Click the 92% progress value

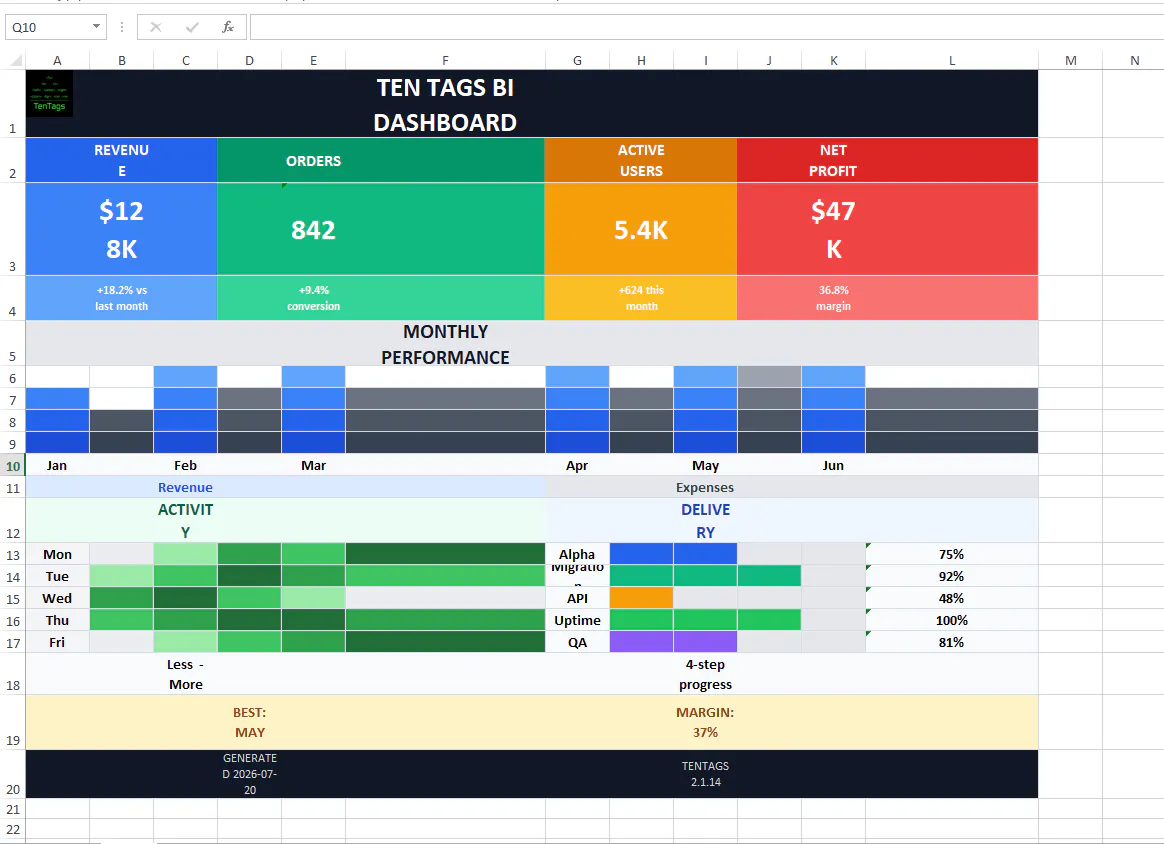(x=952, y=576)
